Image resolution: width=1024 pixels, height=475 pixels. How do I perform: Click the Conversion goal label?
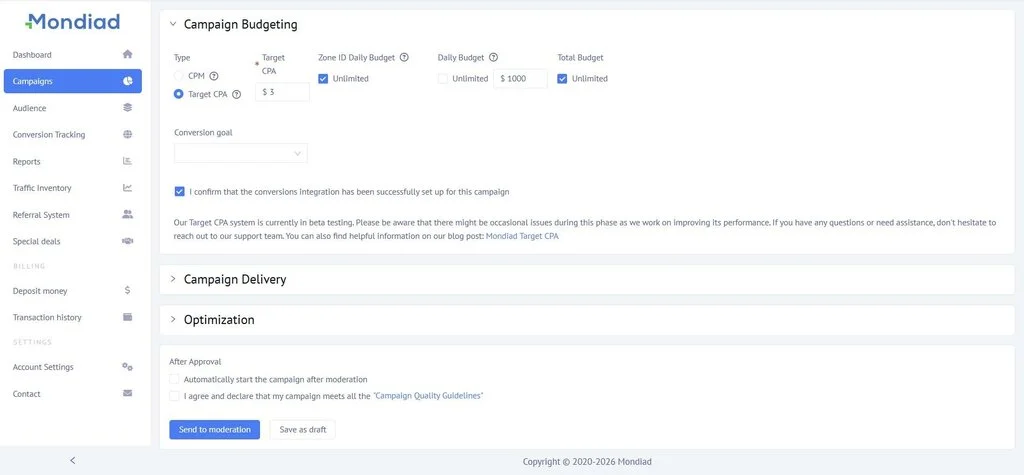[x=203, y=132]
